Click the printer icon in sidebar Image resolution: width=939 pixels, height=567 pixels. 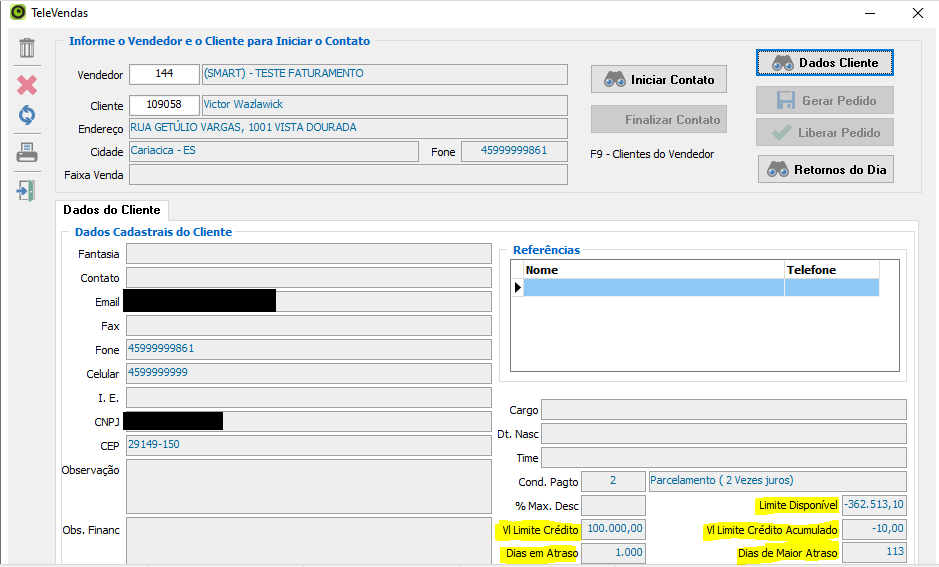27,153
